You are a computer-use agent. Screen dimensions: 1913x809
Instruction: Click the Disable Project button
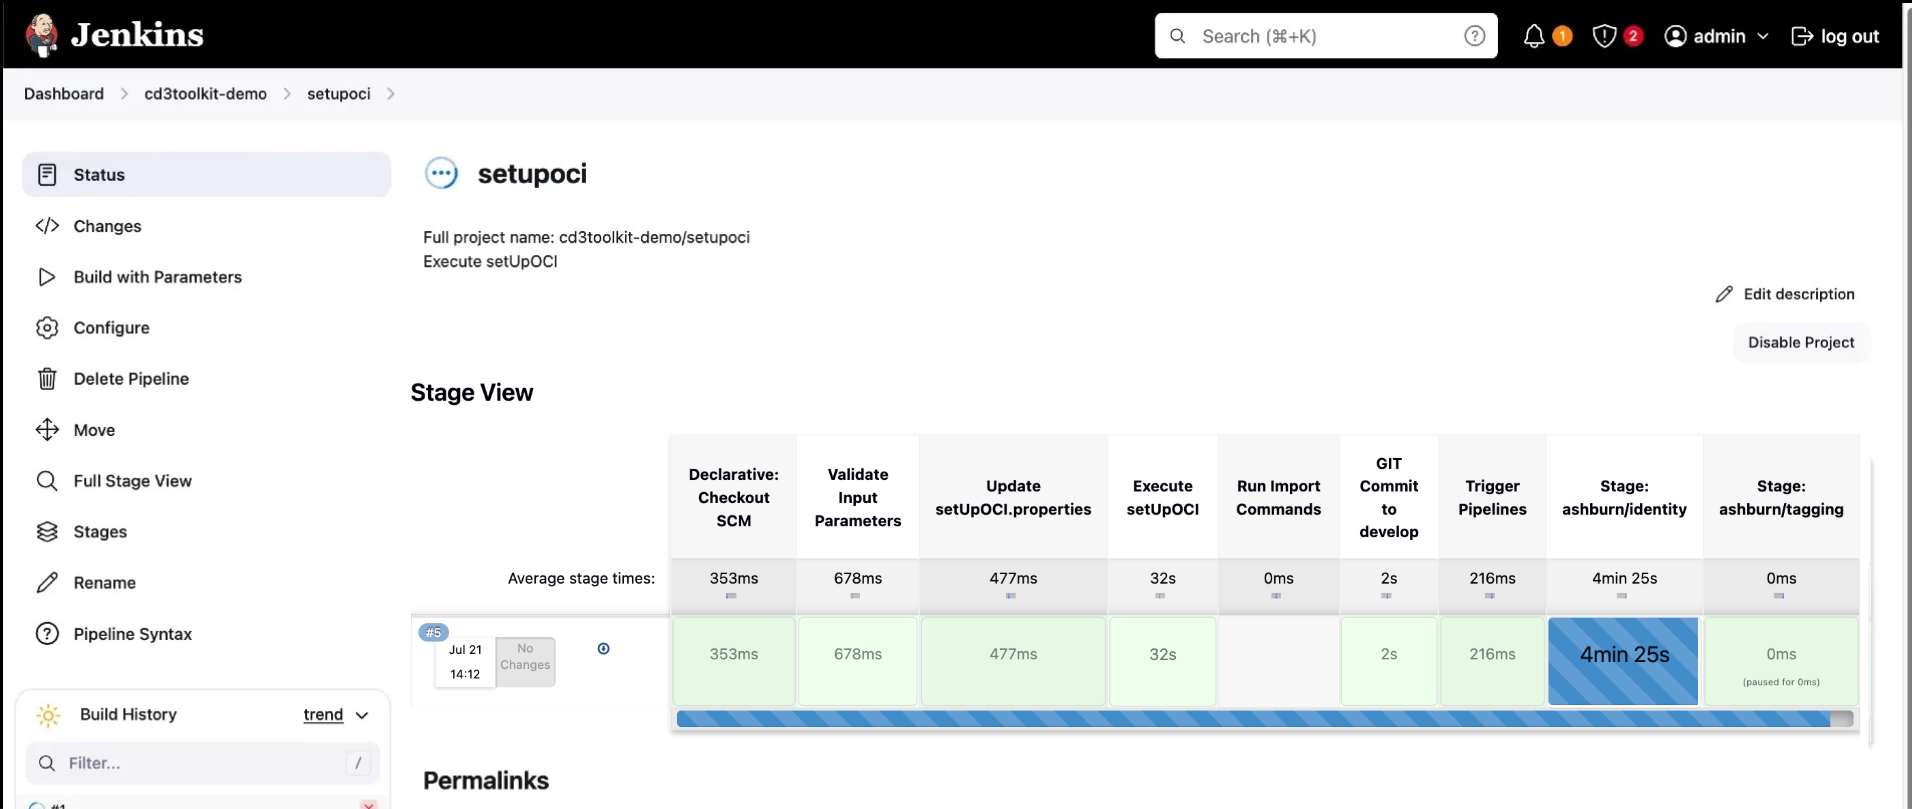point(1801,342)
